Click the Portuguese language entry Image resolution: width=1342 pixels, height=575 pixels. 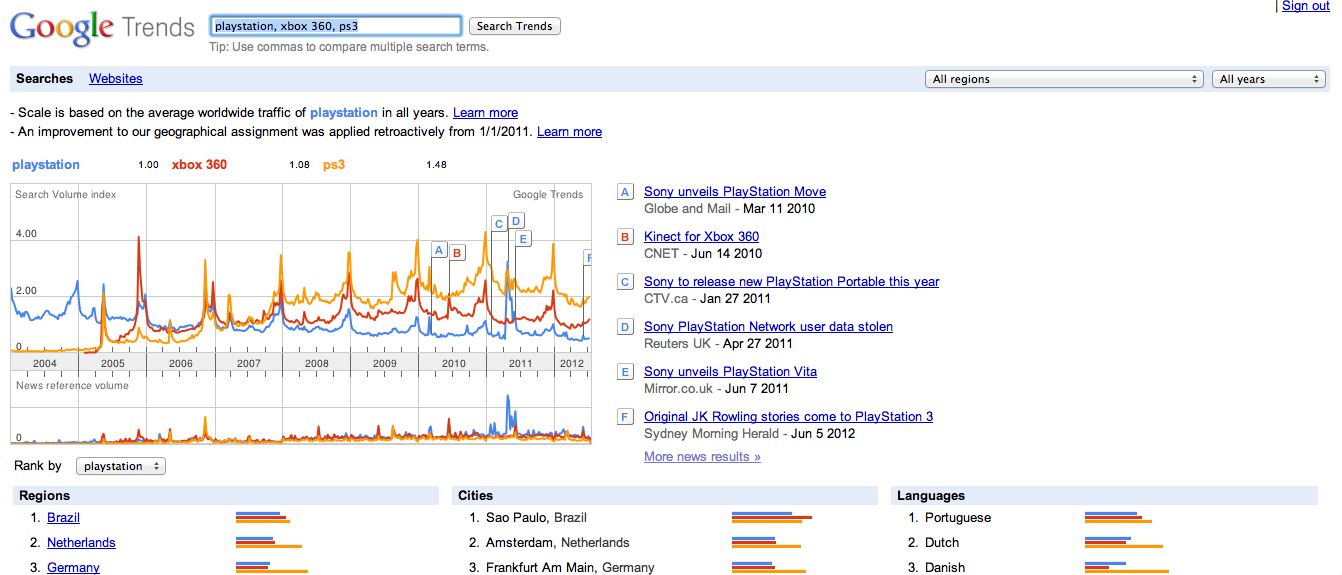point(958,518)
